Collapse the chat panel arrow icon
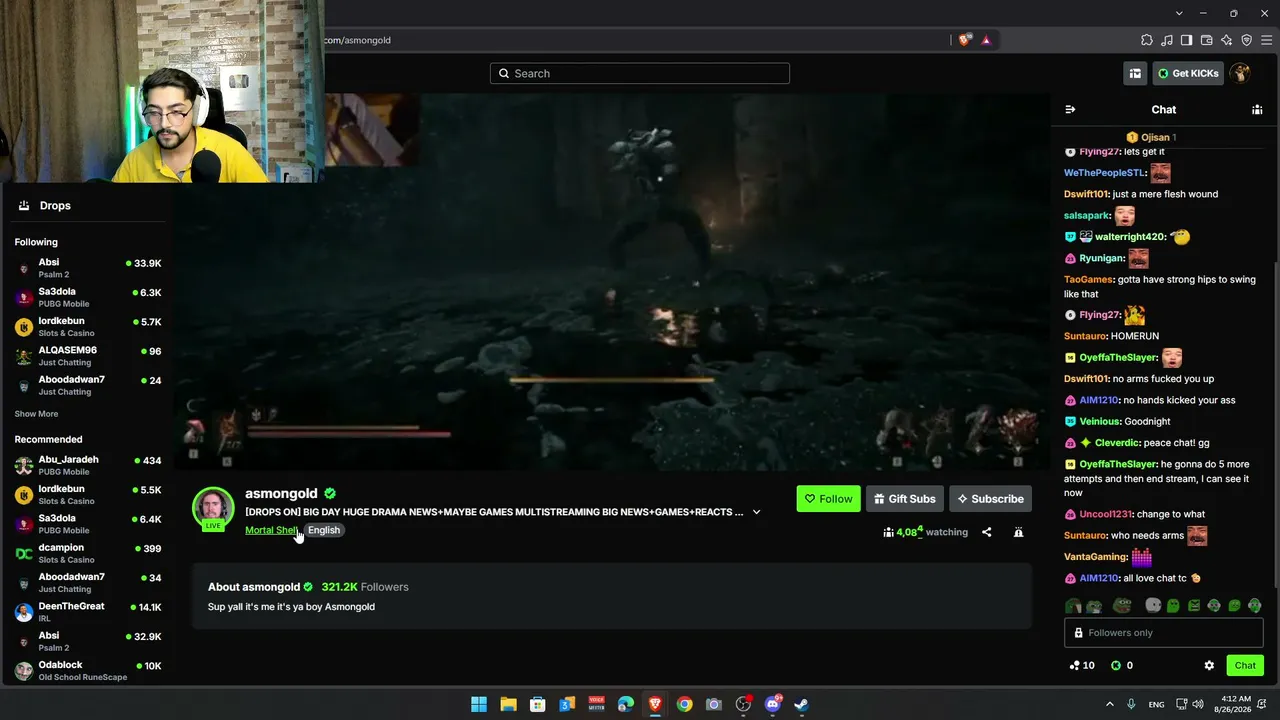 1070,109
